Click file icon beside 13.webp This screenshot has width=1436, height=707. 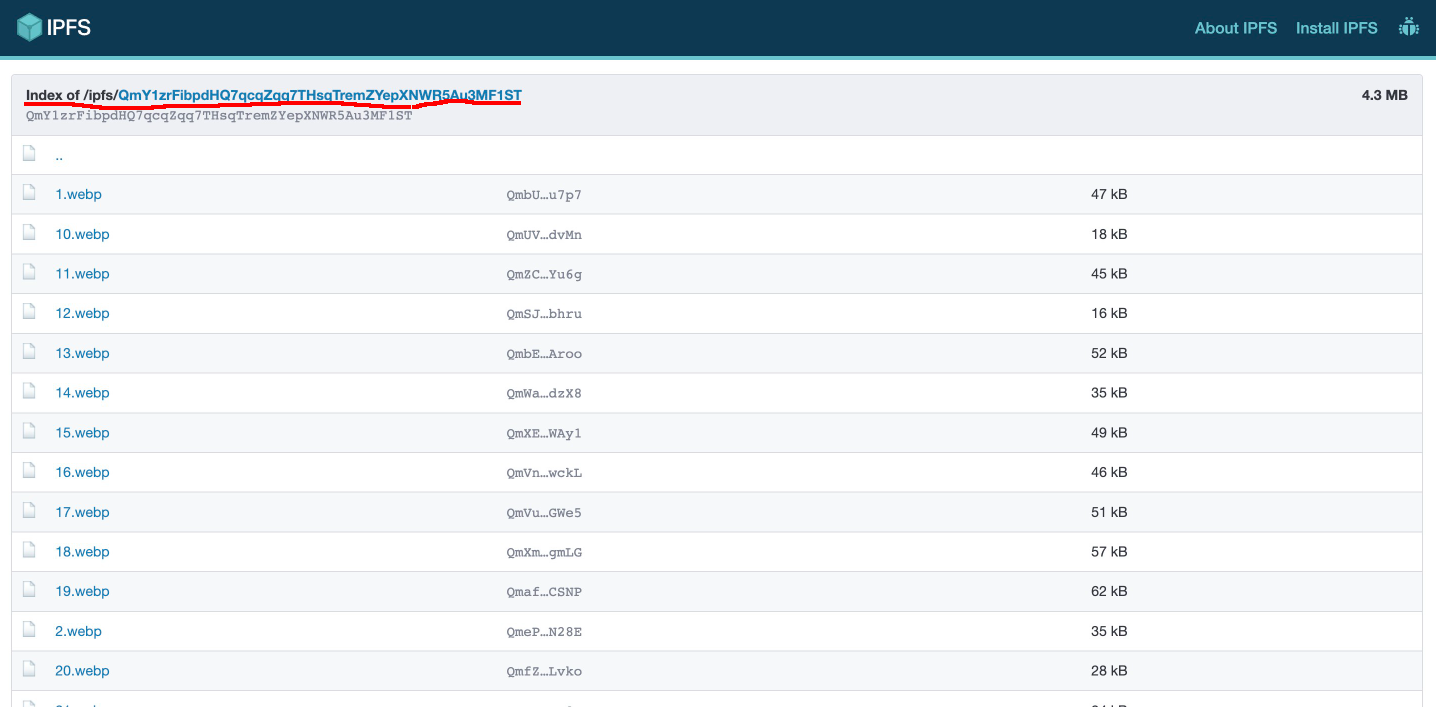click(x=30, y=353)
